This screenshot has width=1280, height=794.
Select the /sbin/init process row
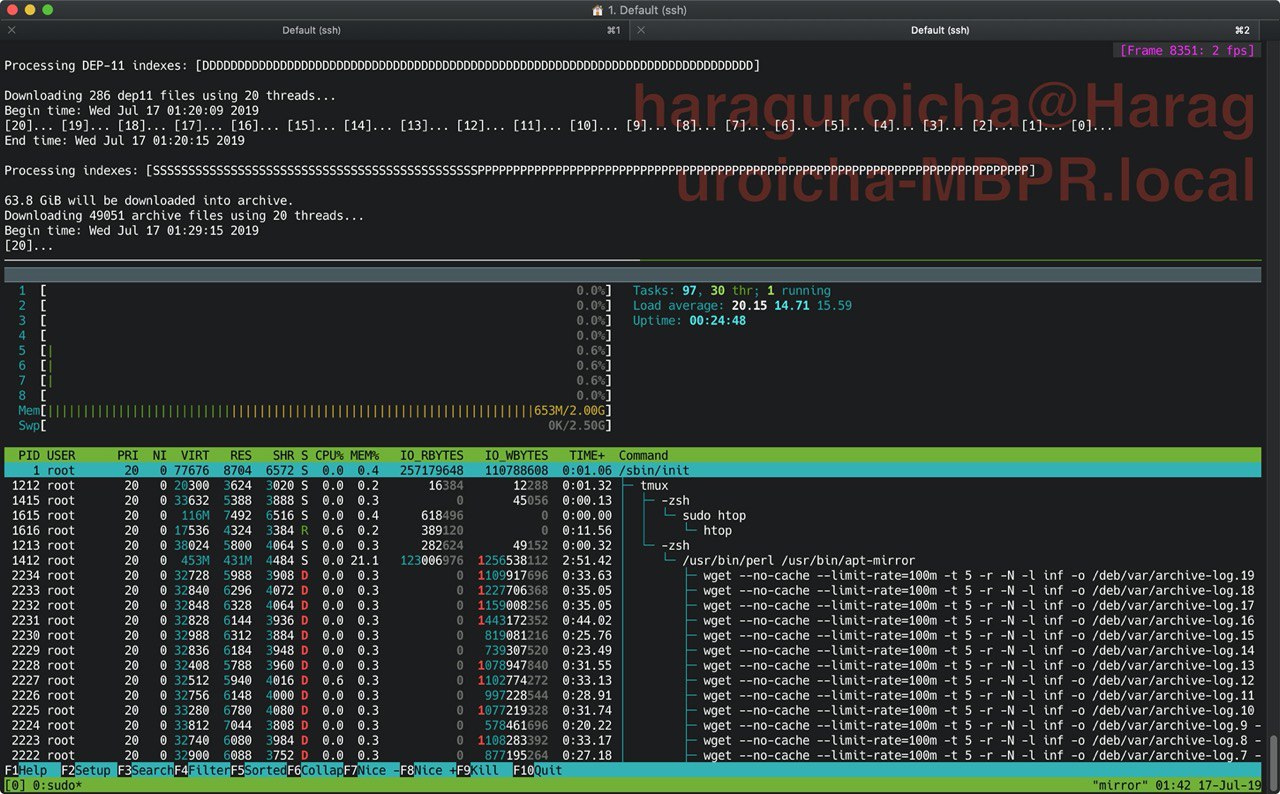point(632,470)
